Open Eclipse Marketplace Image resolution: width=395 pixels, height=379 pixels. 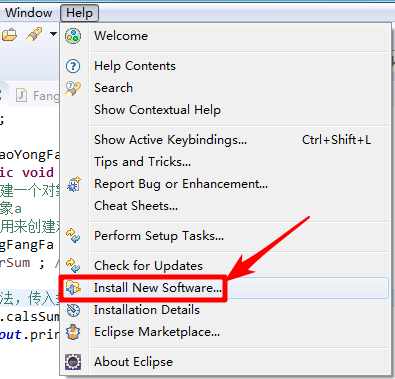[x=225, y=332]
